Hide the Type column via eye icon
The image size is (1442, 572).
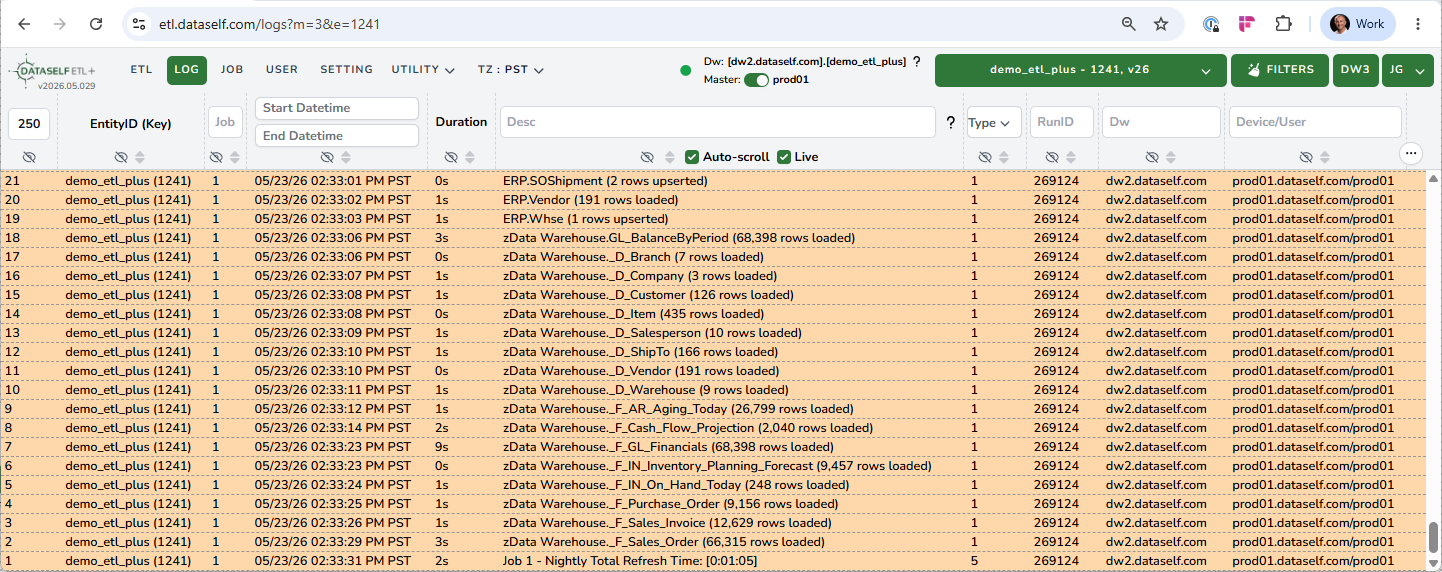point(985,157)
